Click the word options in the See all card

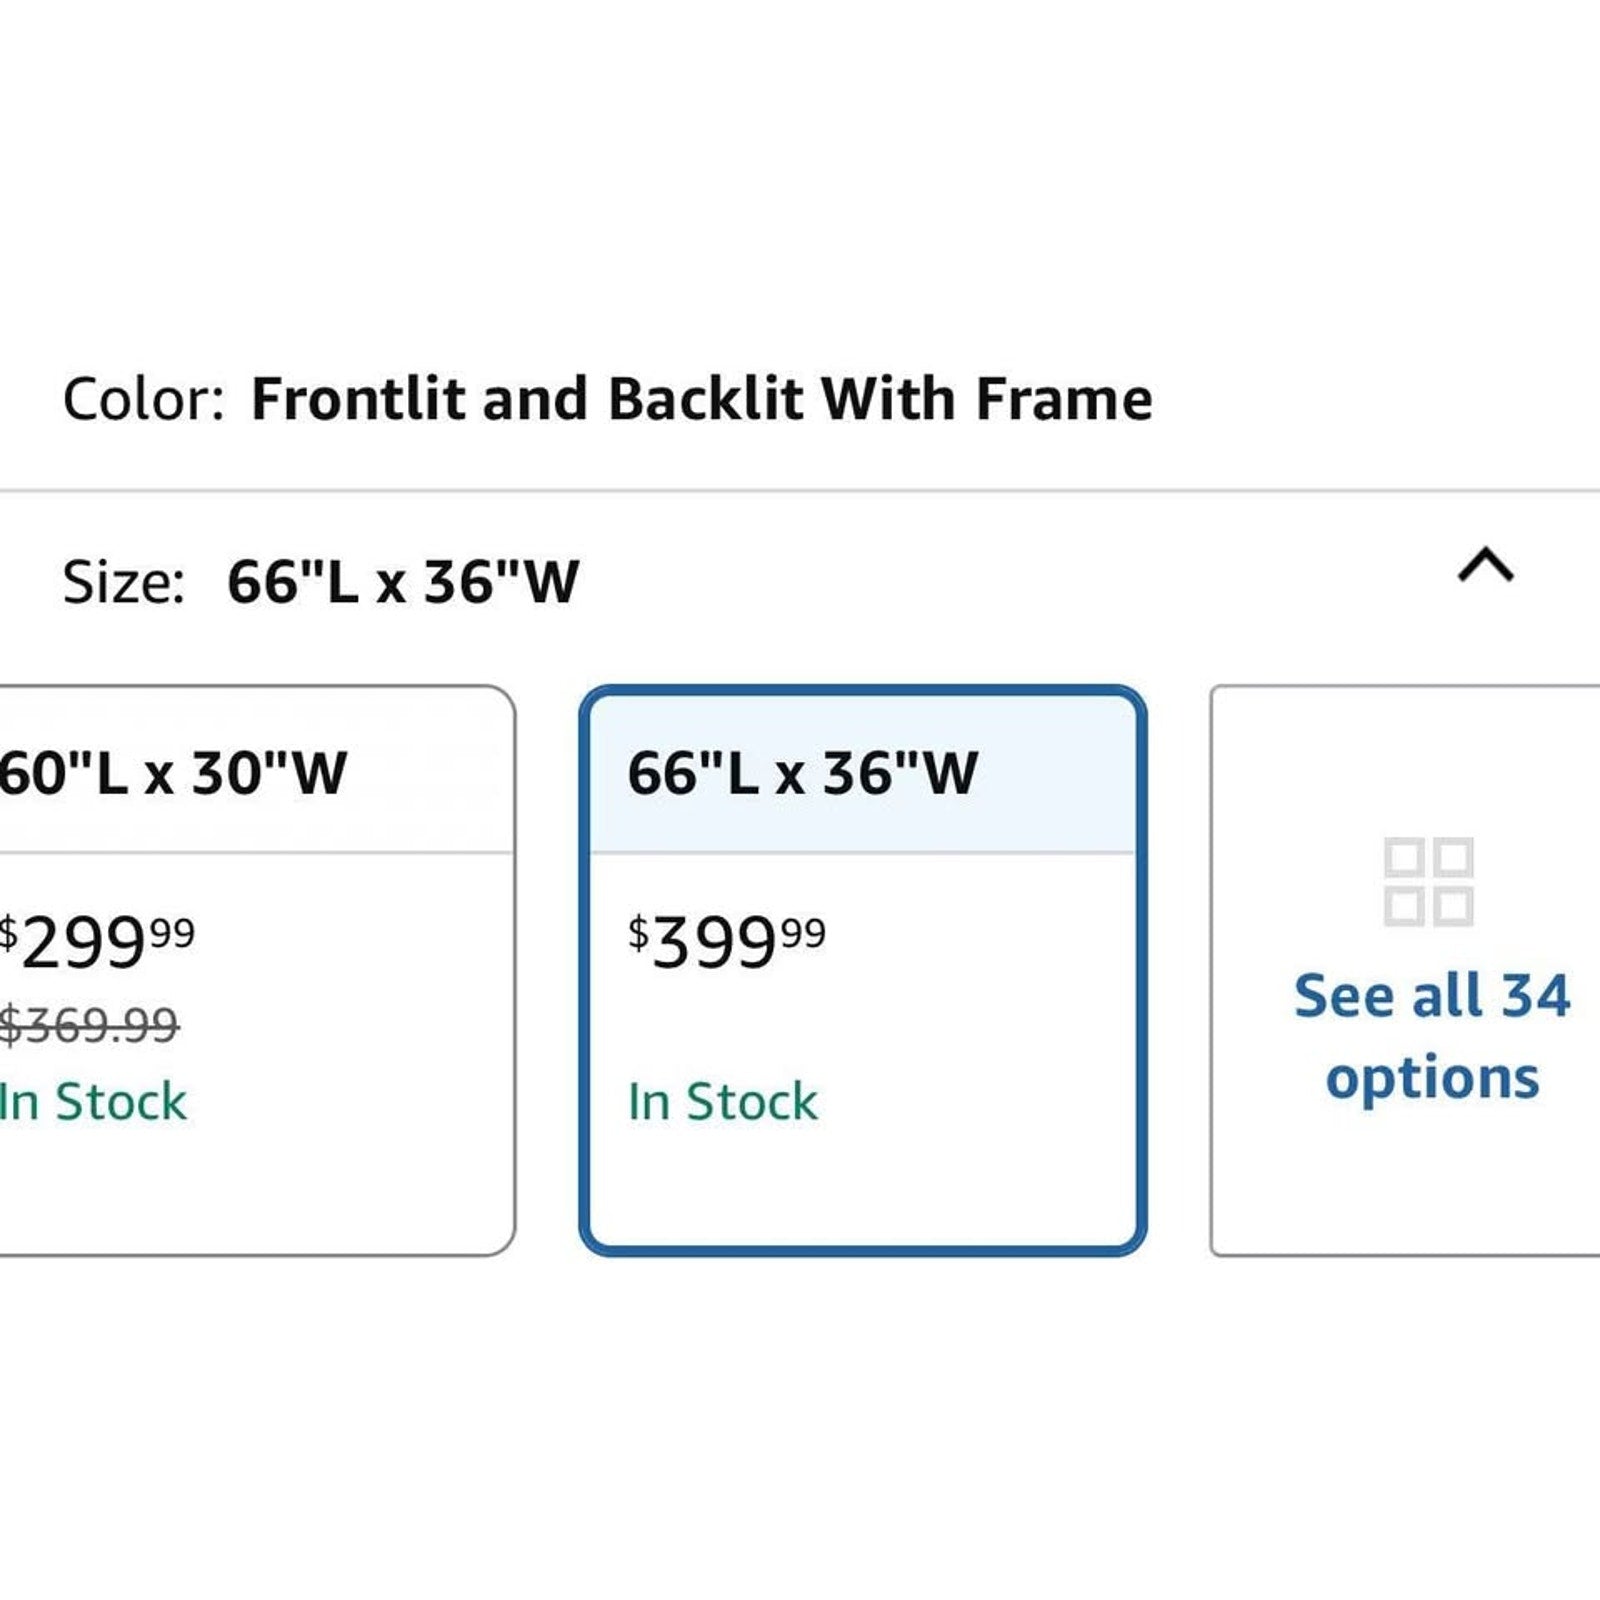coord(1432,1080)
